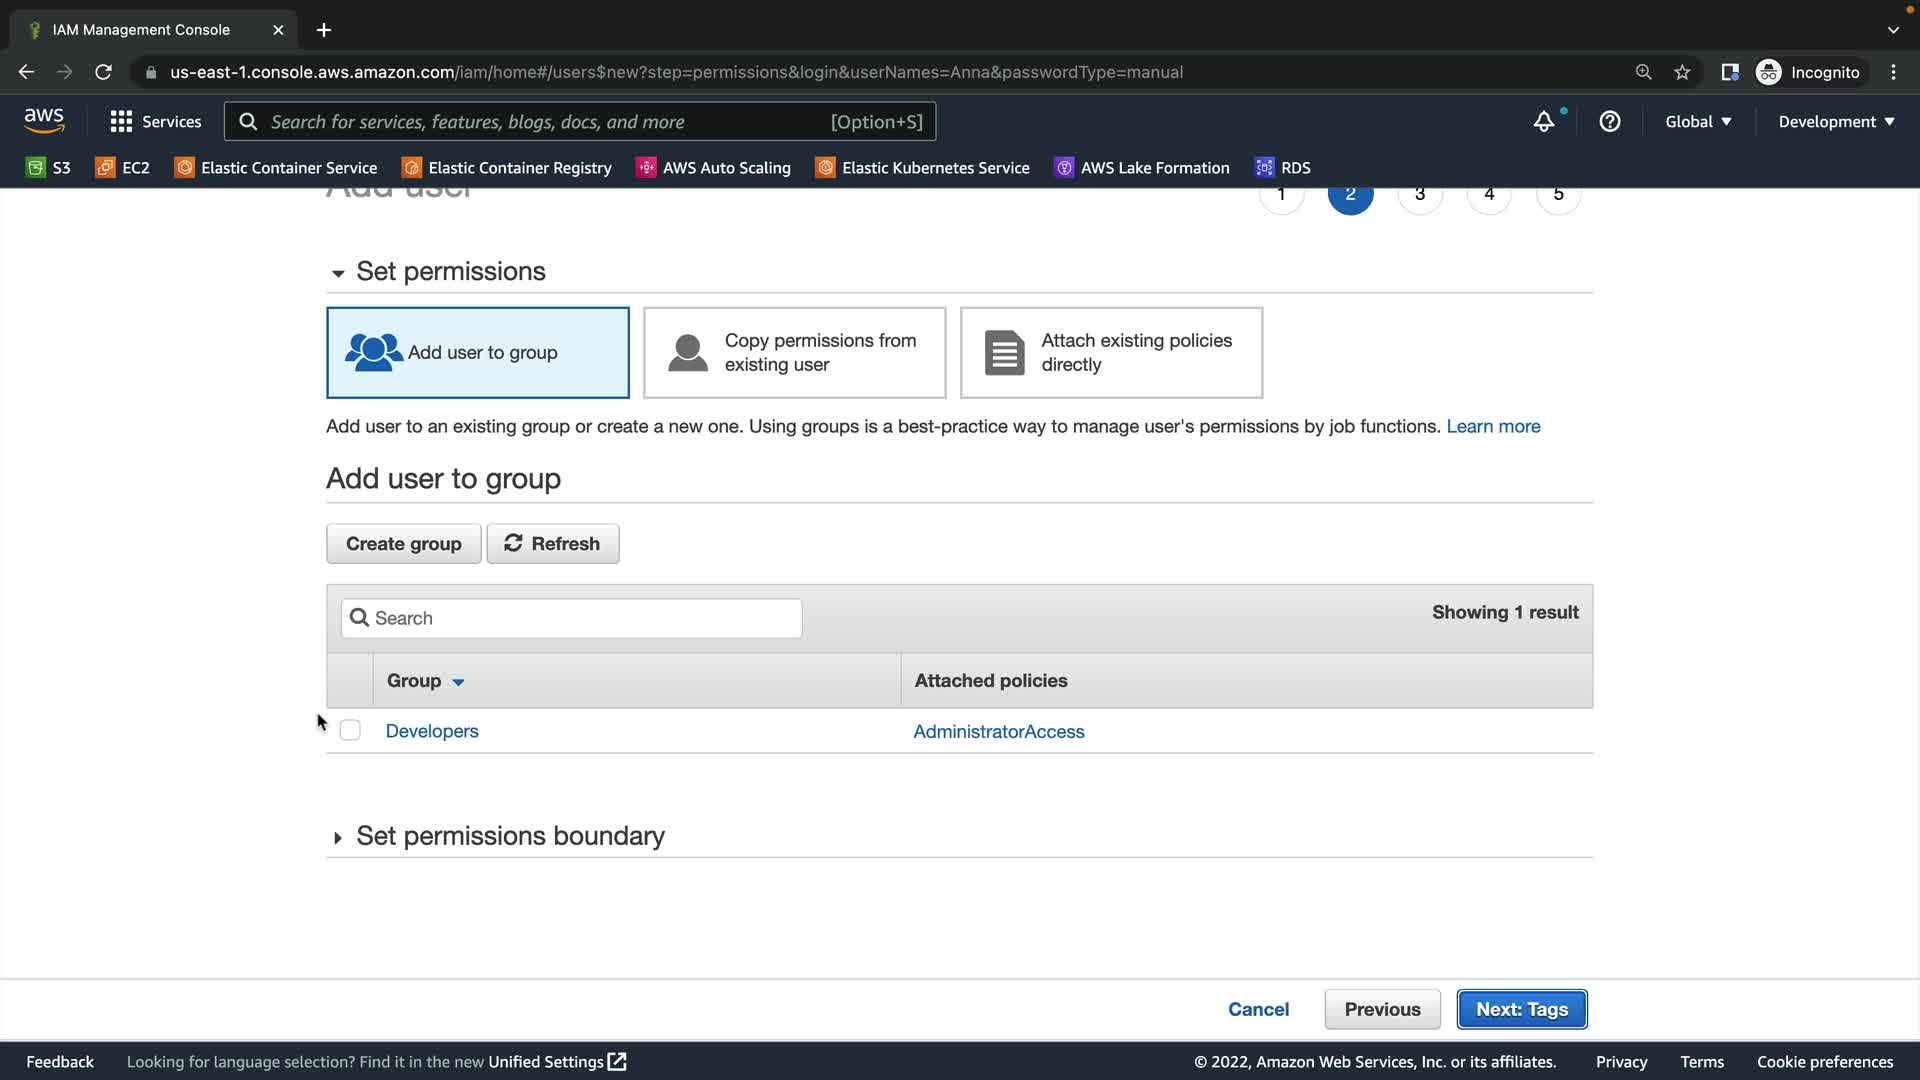Open the Development account dropdown
This screenshot has width=1920, height=1080.
(x=1835, y=122)
